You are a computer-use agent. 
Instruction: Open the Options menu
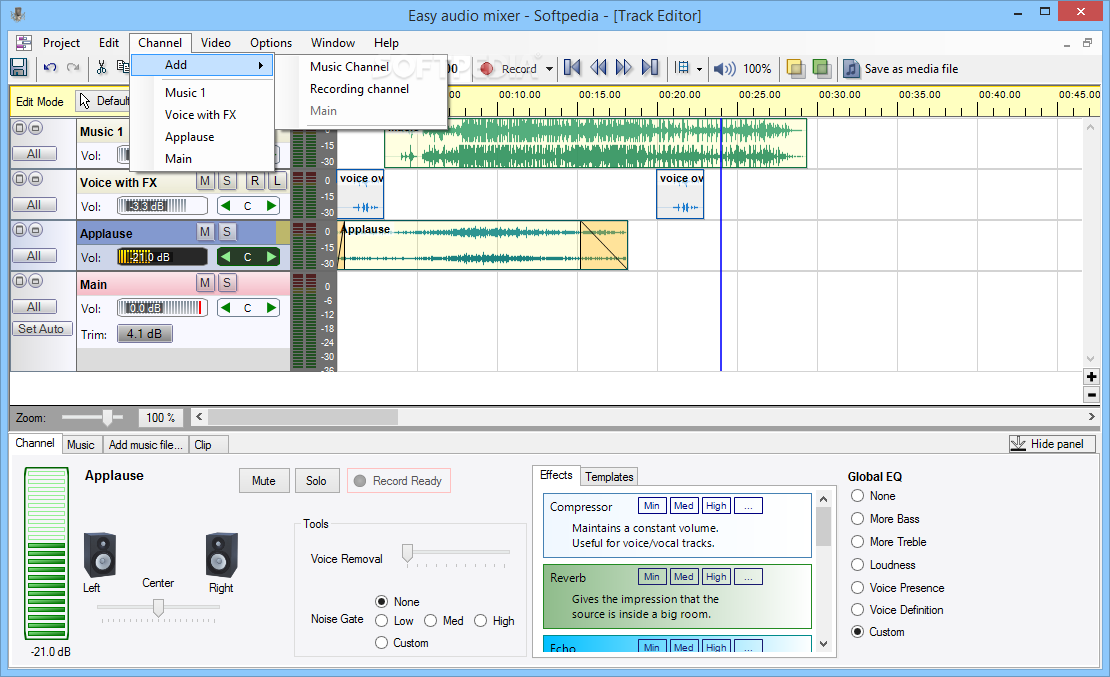click(270, 42)
